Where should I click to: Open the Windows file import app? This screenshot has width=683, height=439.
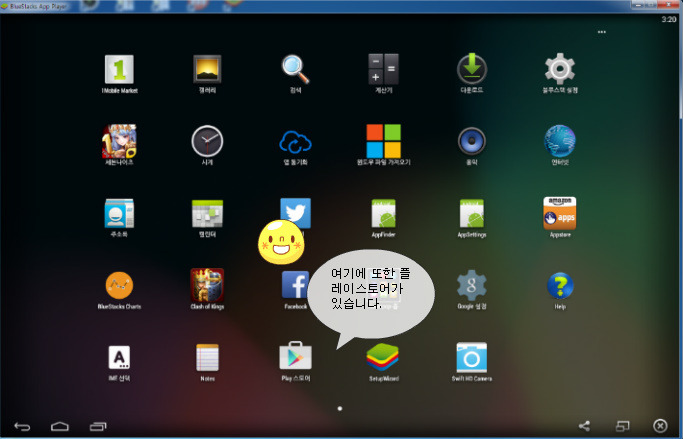tap(383, 141)
